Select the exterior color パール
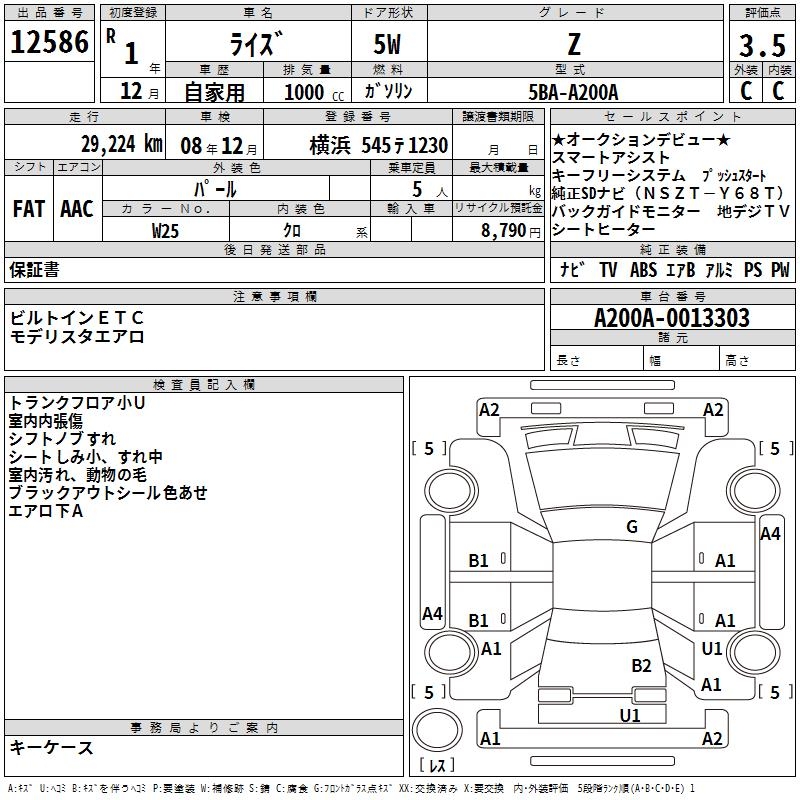The height and width of the screenshot is (800, 800). pyautogui.click(x=215, y=189)
